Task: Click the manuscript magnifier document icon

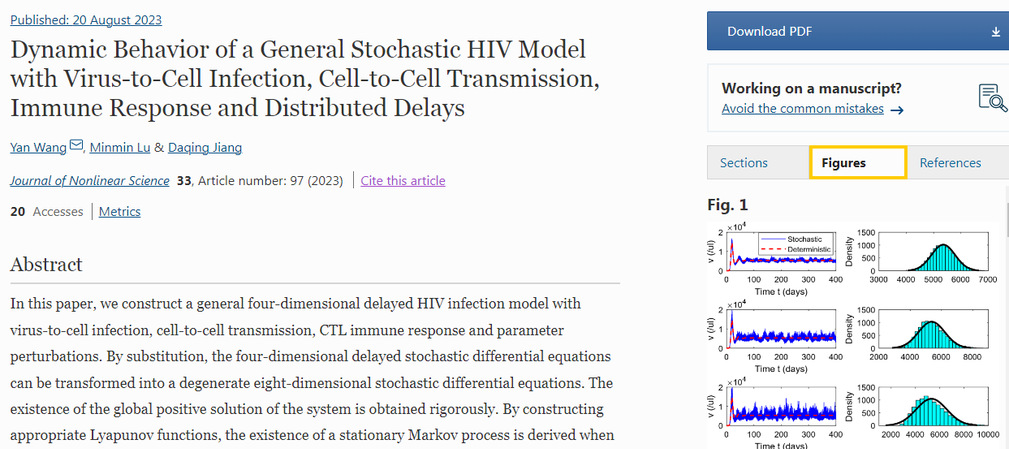Action: click(991, 97)
